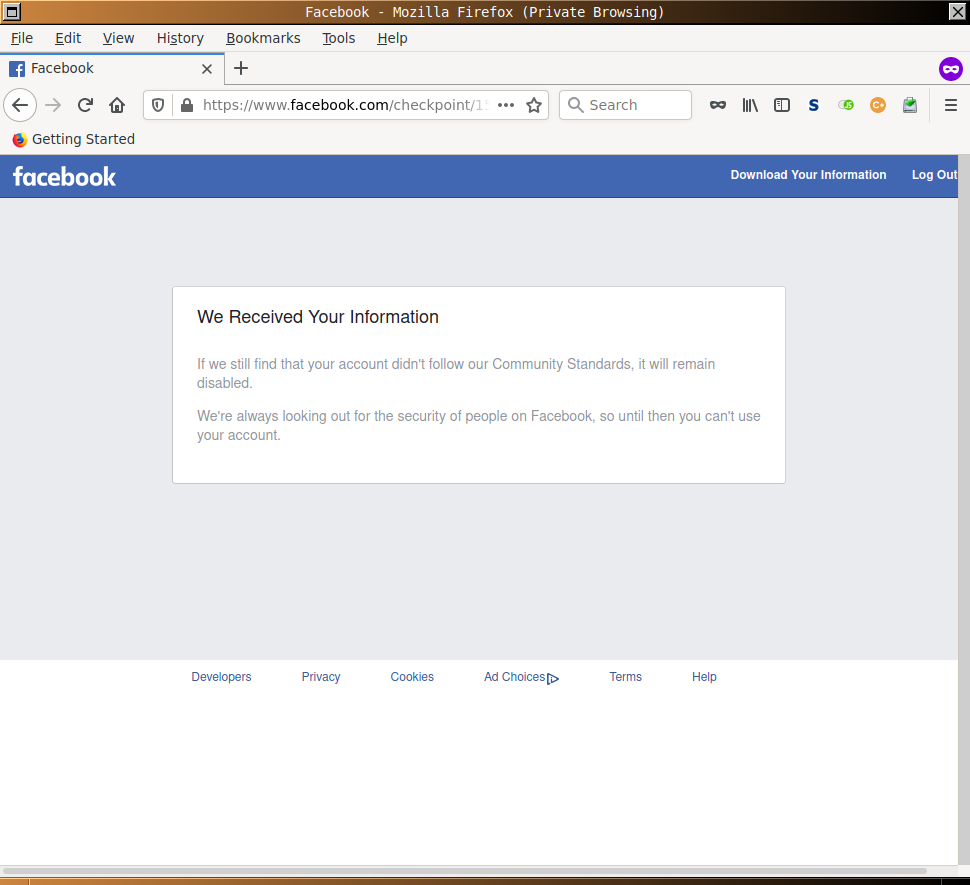Click the purple private browsing mask icon
The height and width of the screenshot is (885, 970).
pyautogui.click(x=951, y=69)
